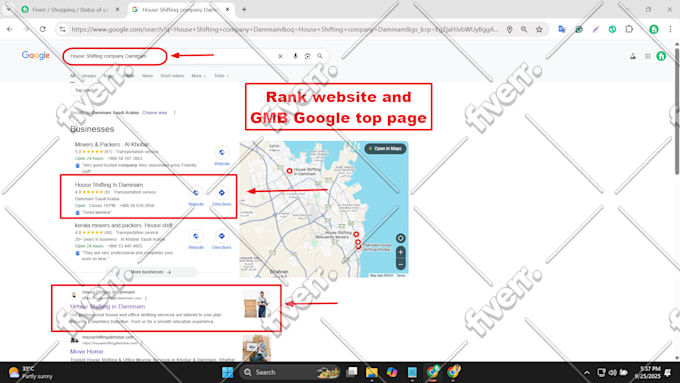680x383 pixels.
Task: Open House Shifting in Dammam result title
Action: pos(108,306)
